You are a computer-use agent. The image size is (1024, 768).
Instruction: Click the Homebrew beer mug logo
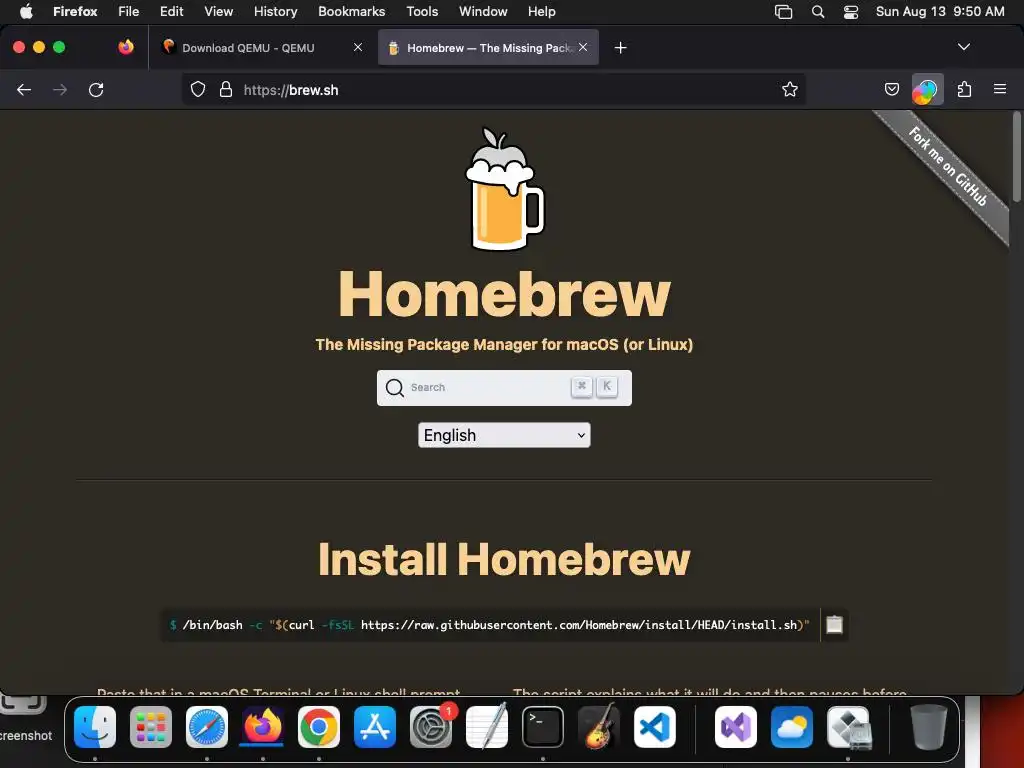[504, 189]
